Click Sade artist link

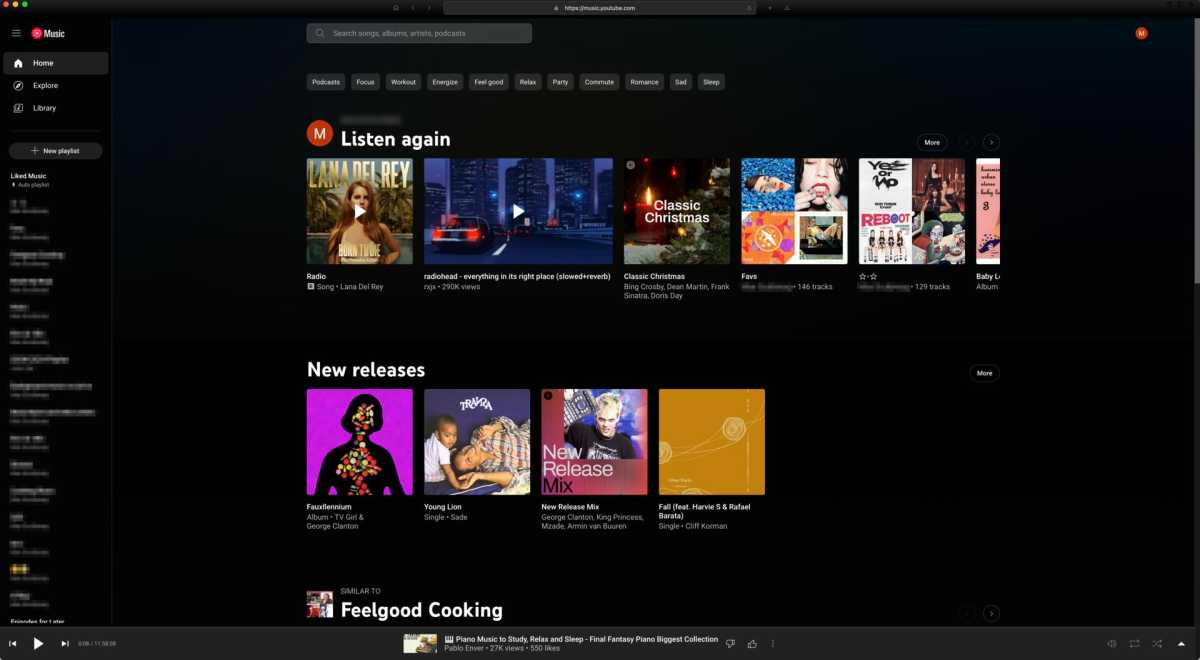click(458, 517)
